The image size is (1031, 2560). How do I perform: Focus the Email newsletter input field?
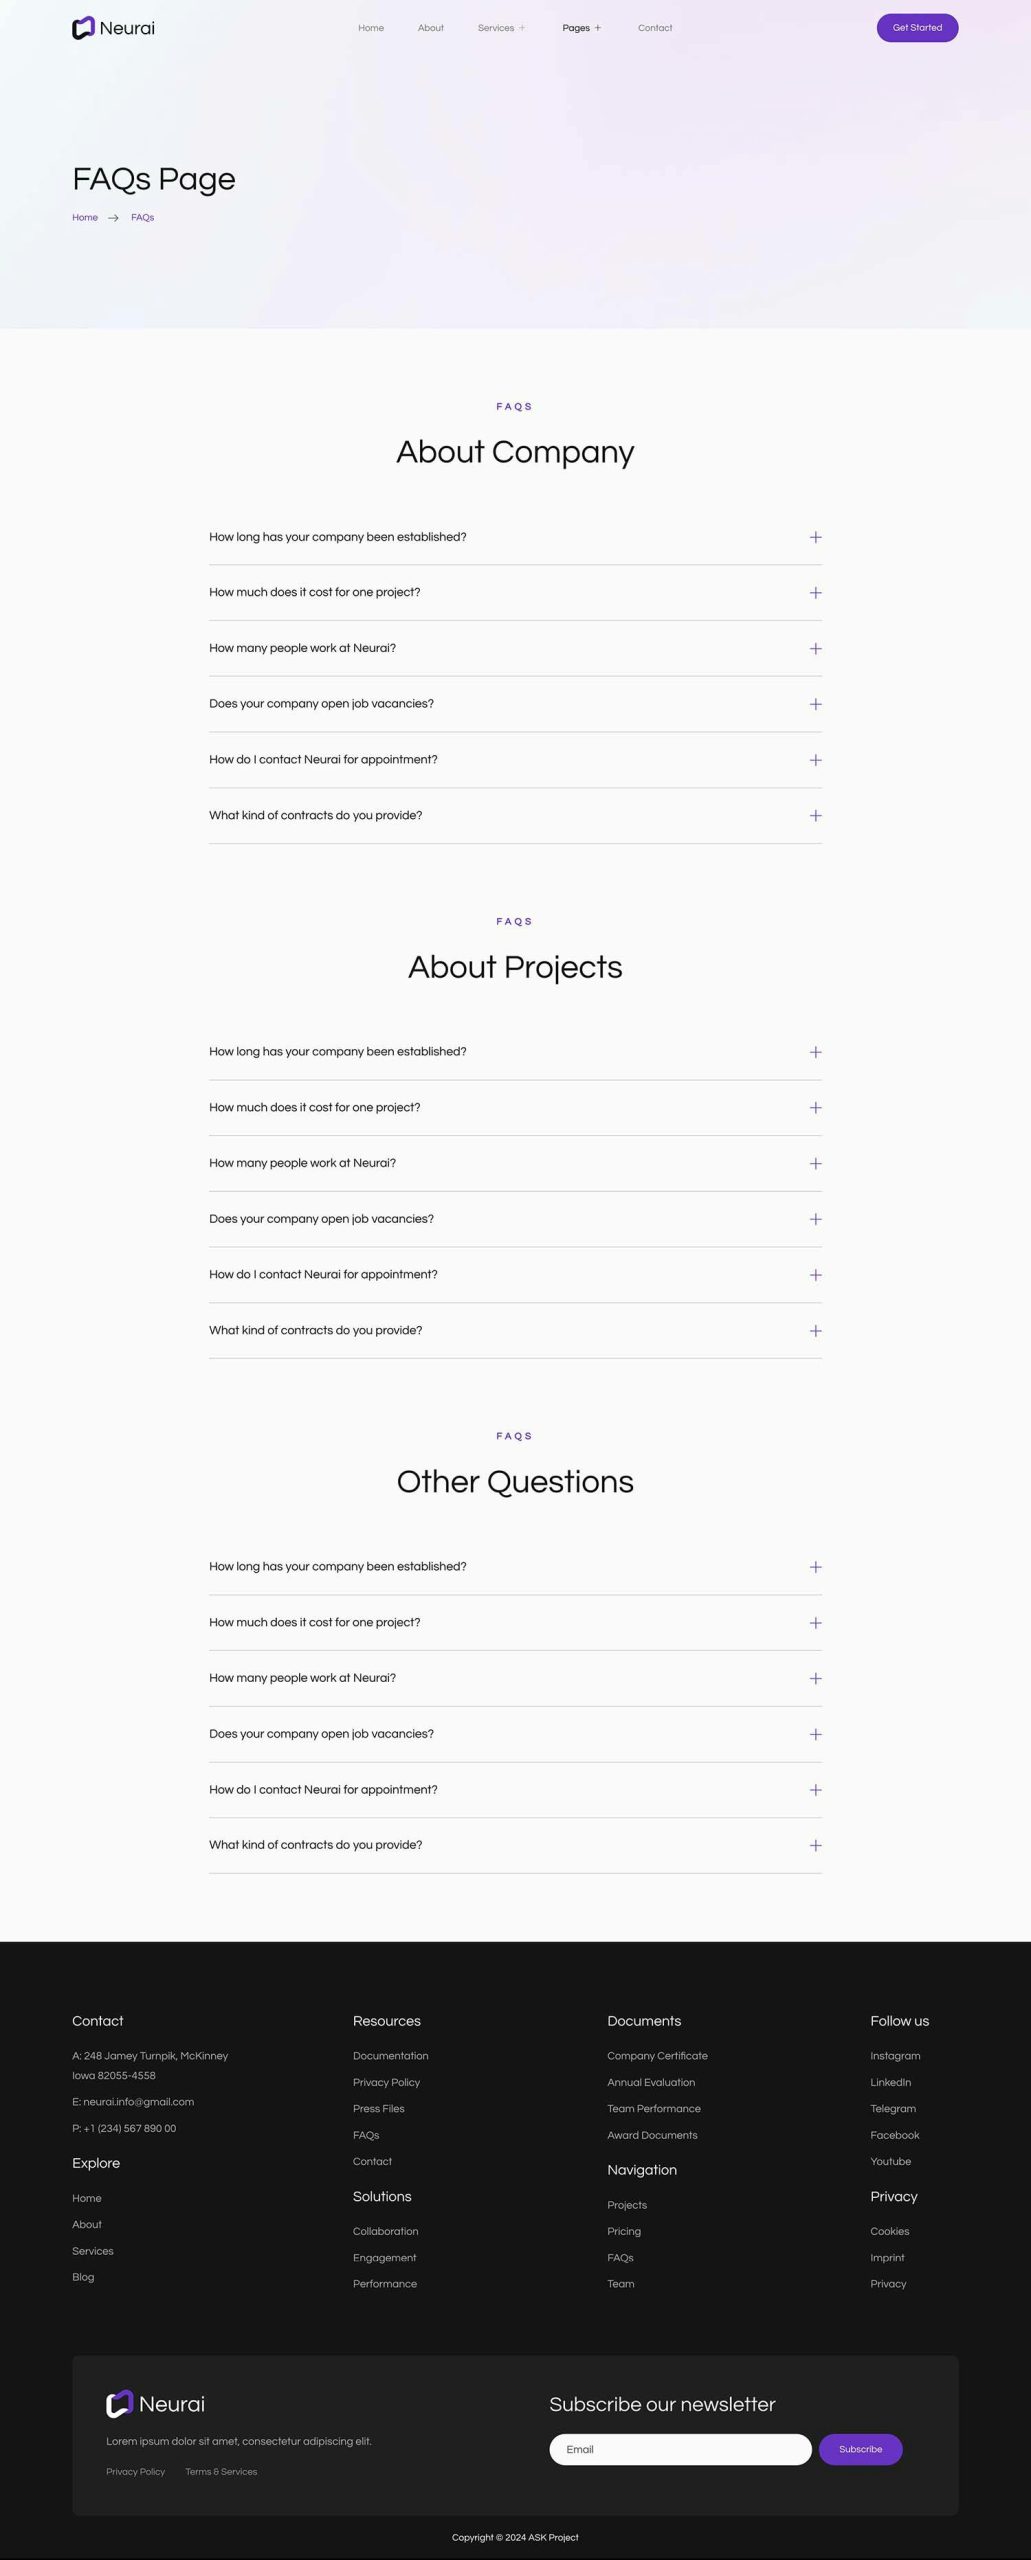pos(680,2449)
